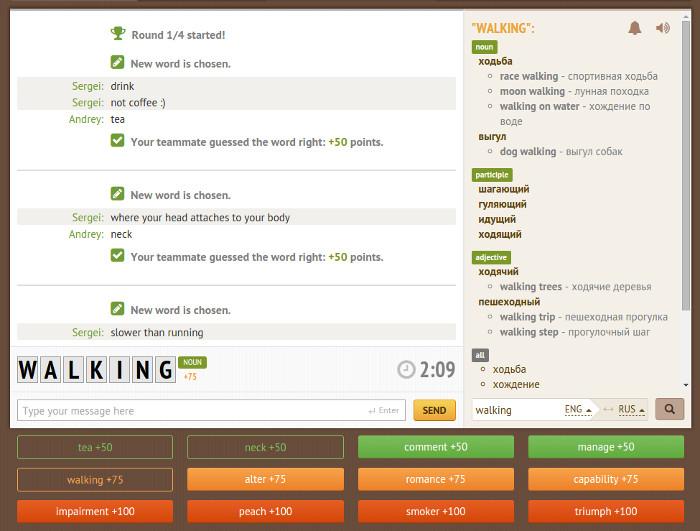The height and width of the screenshot is (531, 700).
Task: Click the round timer clock icon
Action: (x=406, y=370)
